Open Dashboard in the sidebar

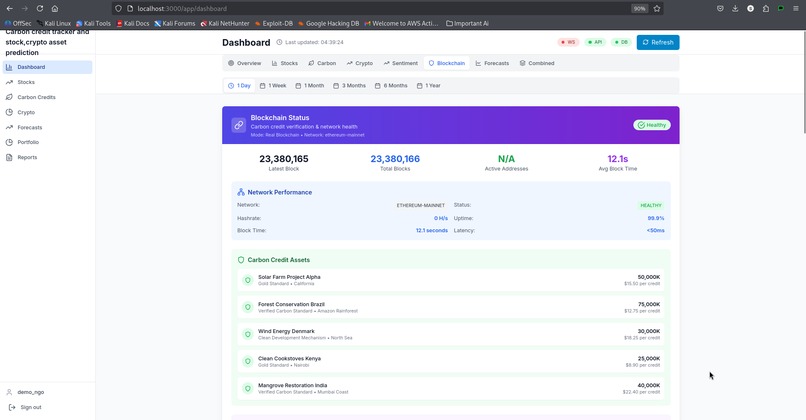47,67
